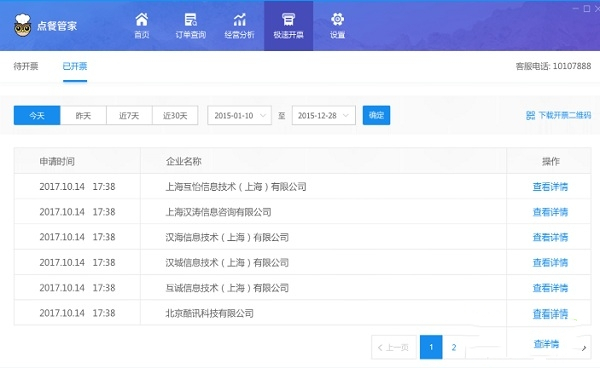Click the application time of 上海互怡信息技术 row
Screen dimensions: 600x368
click(x=77, y=187)
